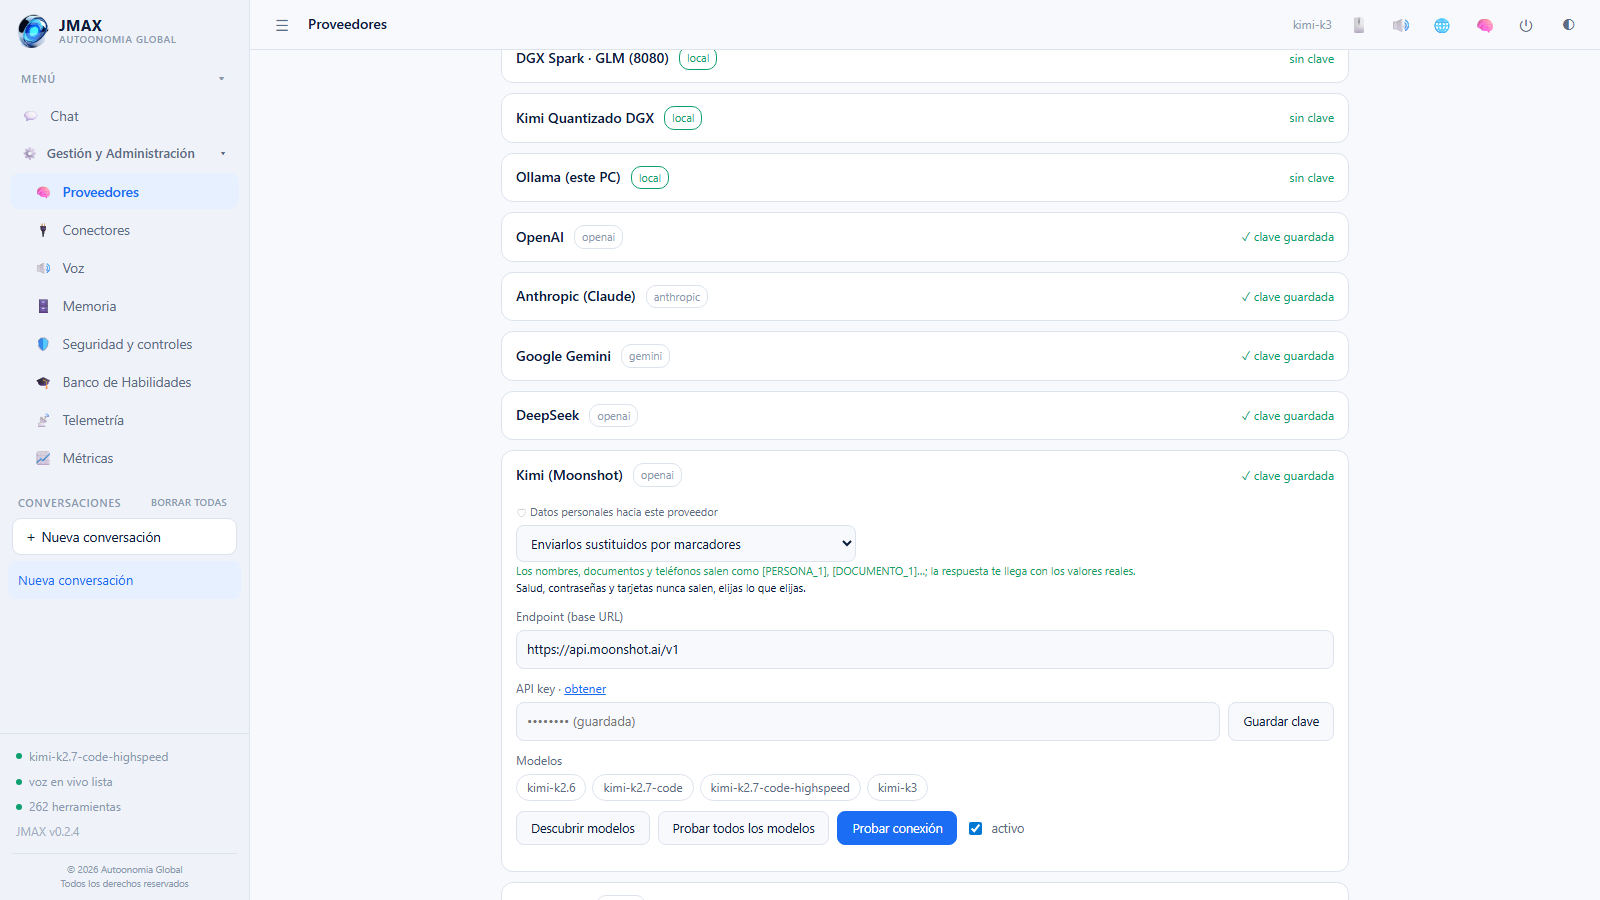Click the plug icon beside Conectores

coord(43,230)
